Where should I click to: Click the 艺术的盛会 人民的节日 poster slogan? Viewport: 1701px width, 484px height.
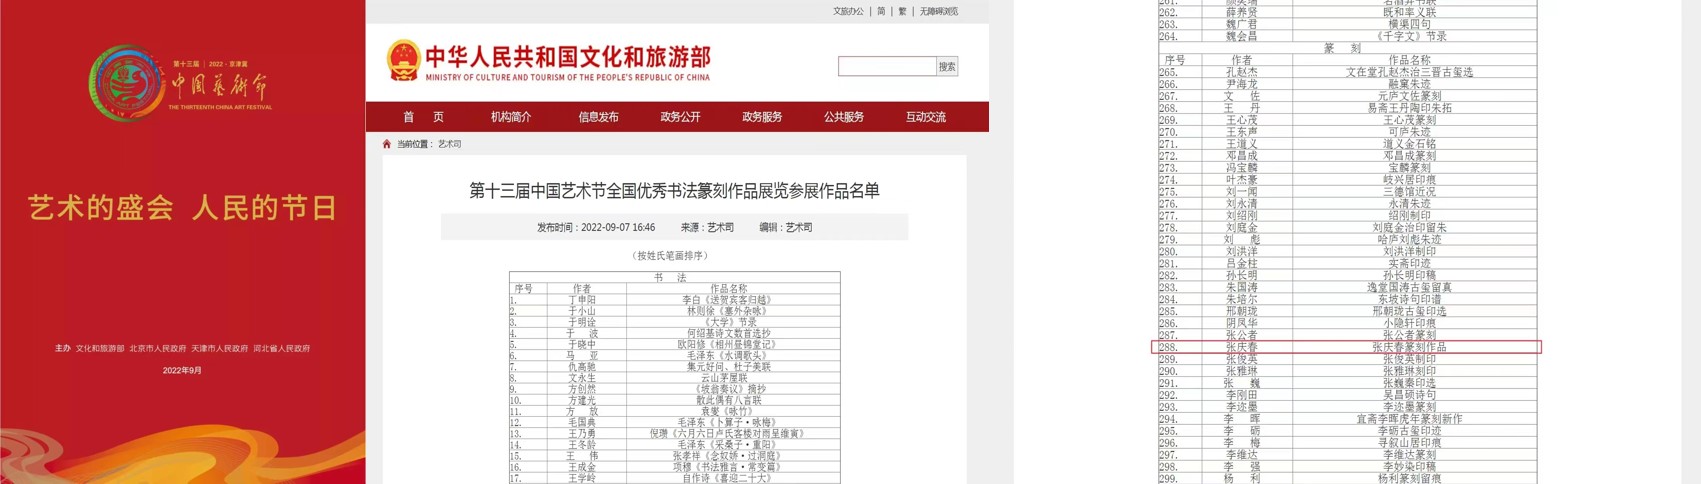(x=182, y=208)
